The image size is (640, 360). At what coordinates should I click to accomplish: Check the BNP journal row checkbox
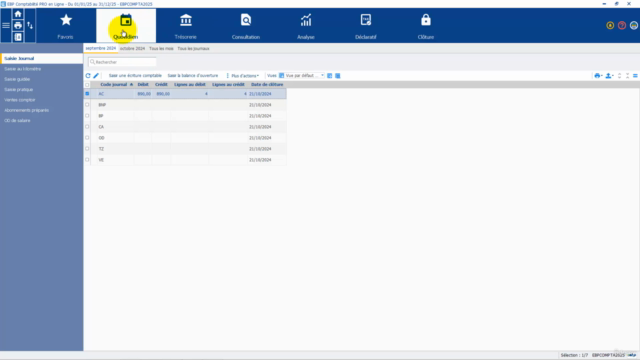tap(87, 104)
